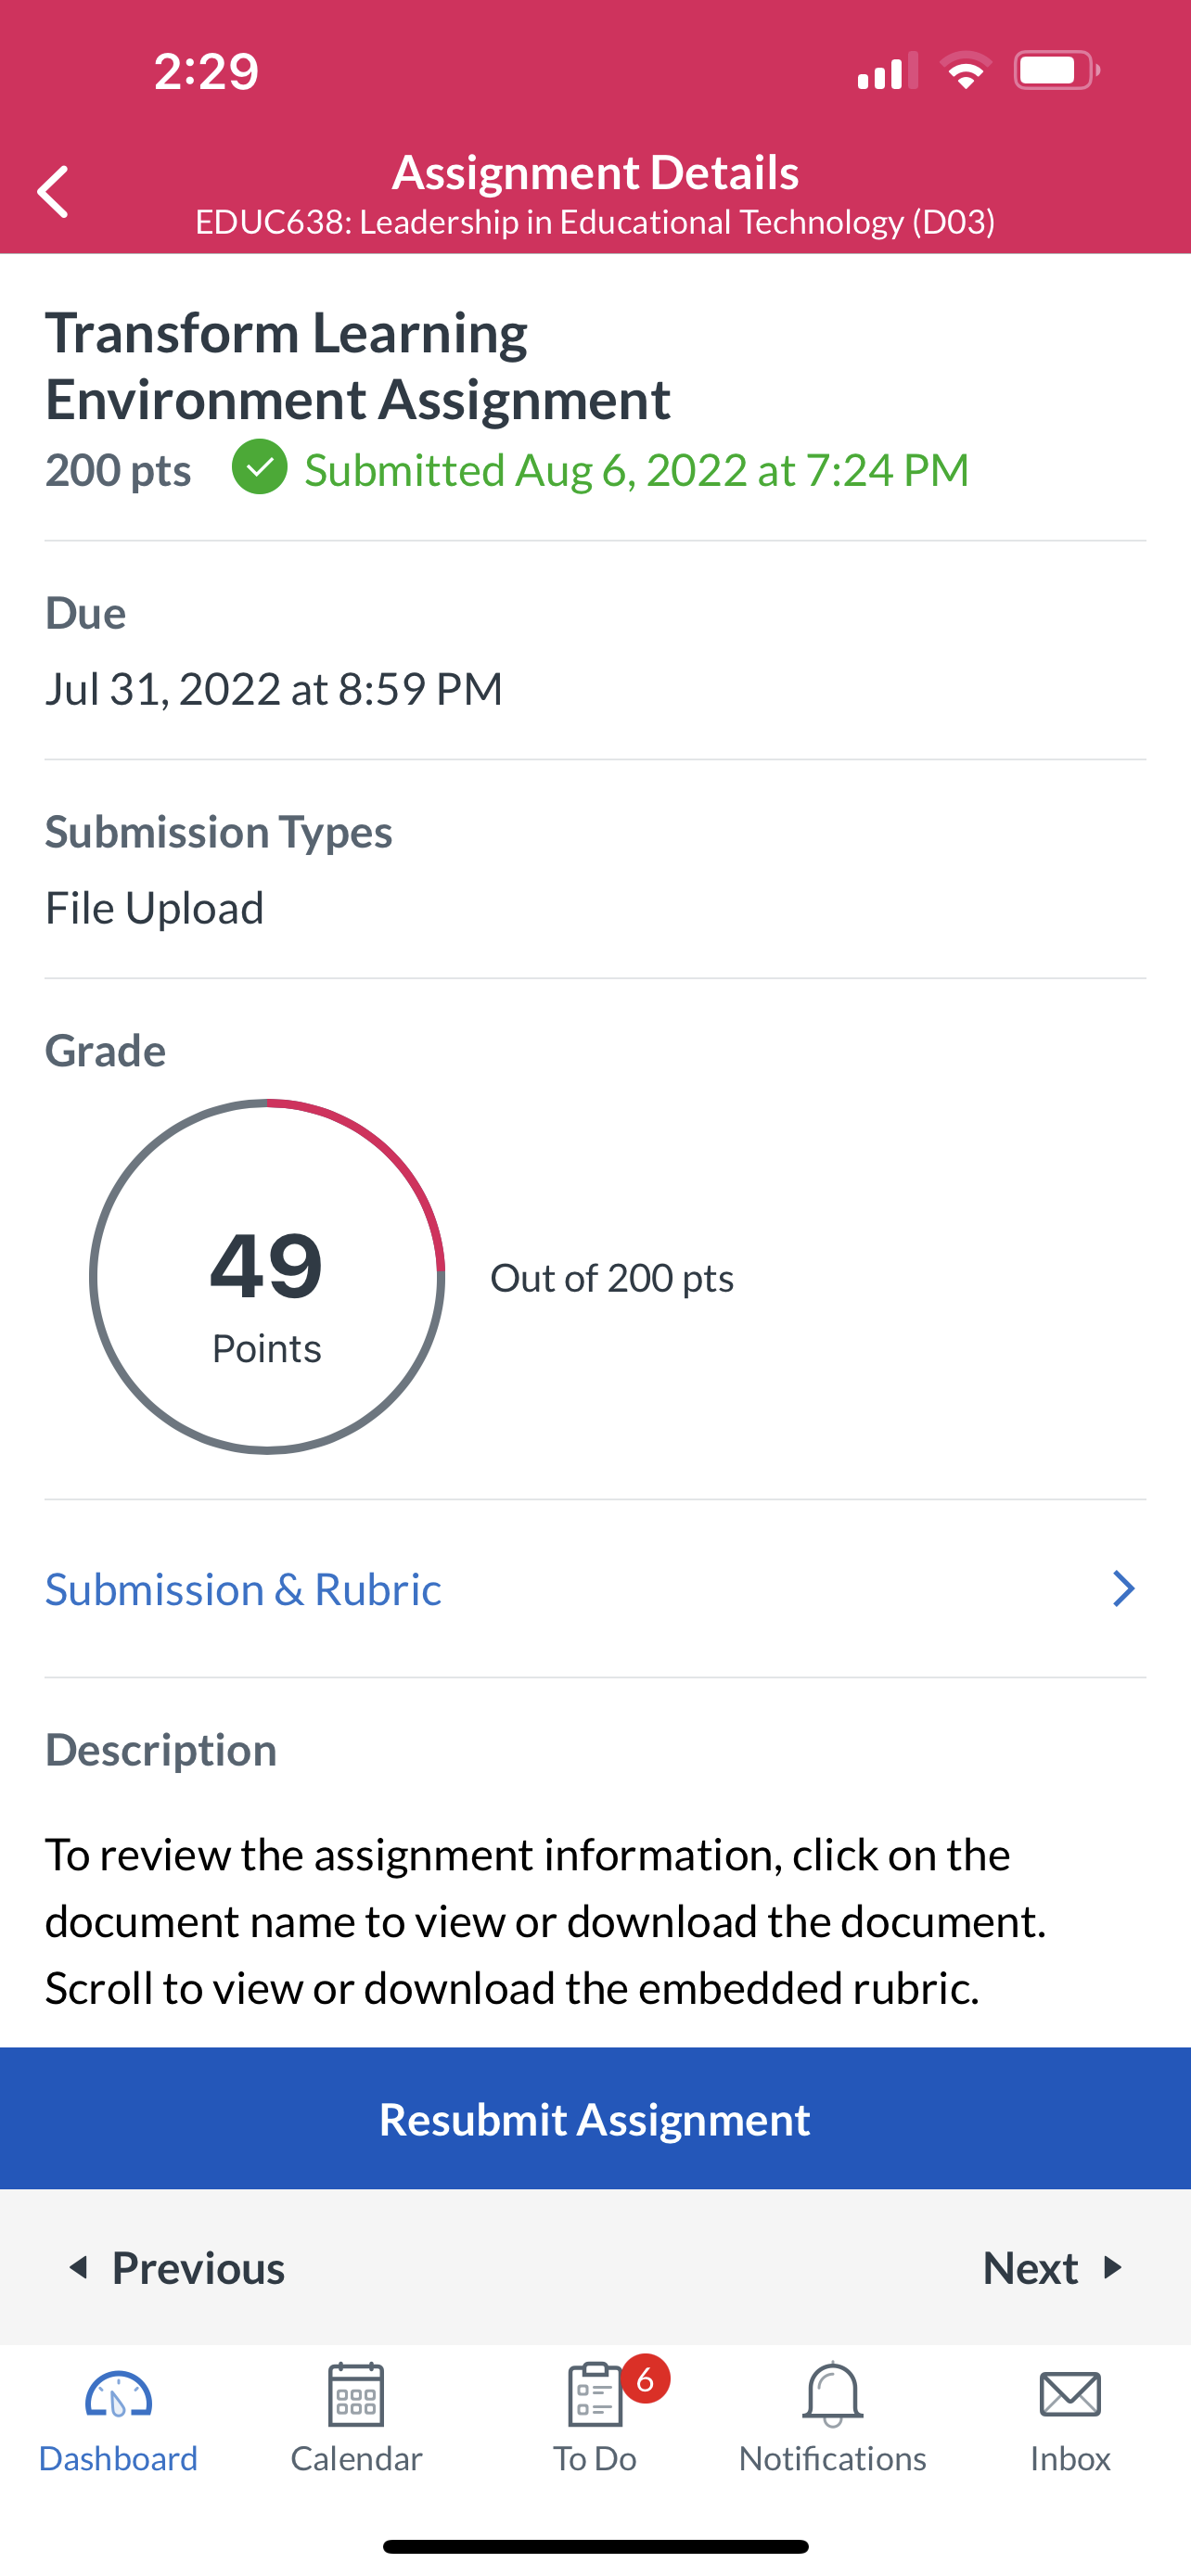Expand Submission & Rubric chevron
Image resolution: width=1191 pixels, height=2576 pixels.
[x=1124, y=1589]
